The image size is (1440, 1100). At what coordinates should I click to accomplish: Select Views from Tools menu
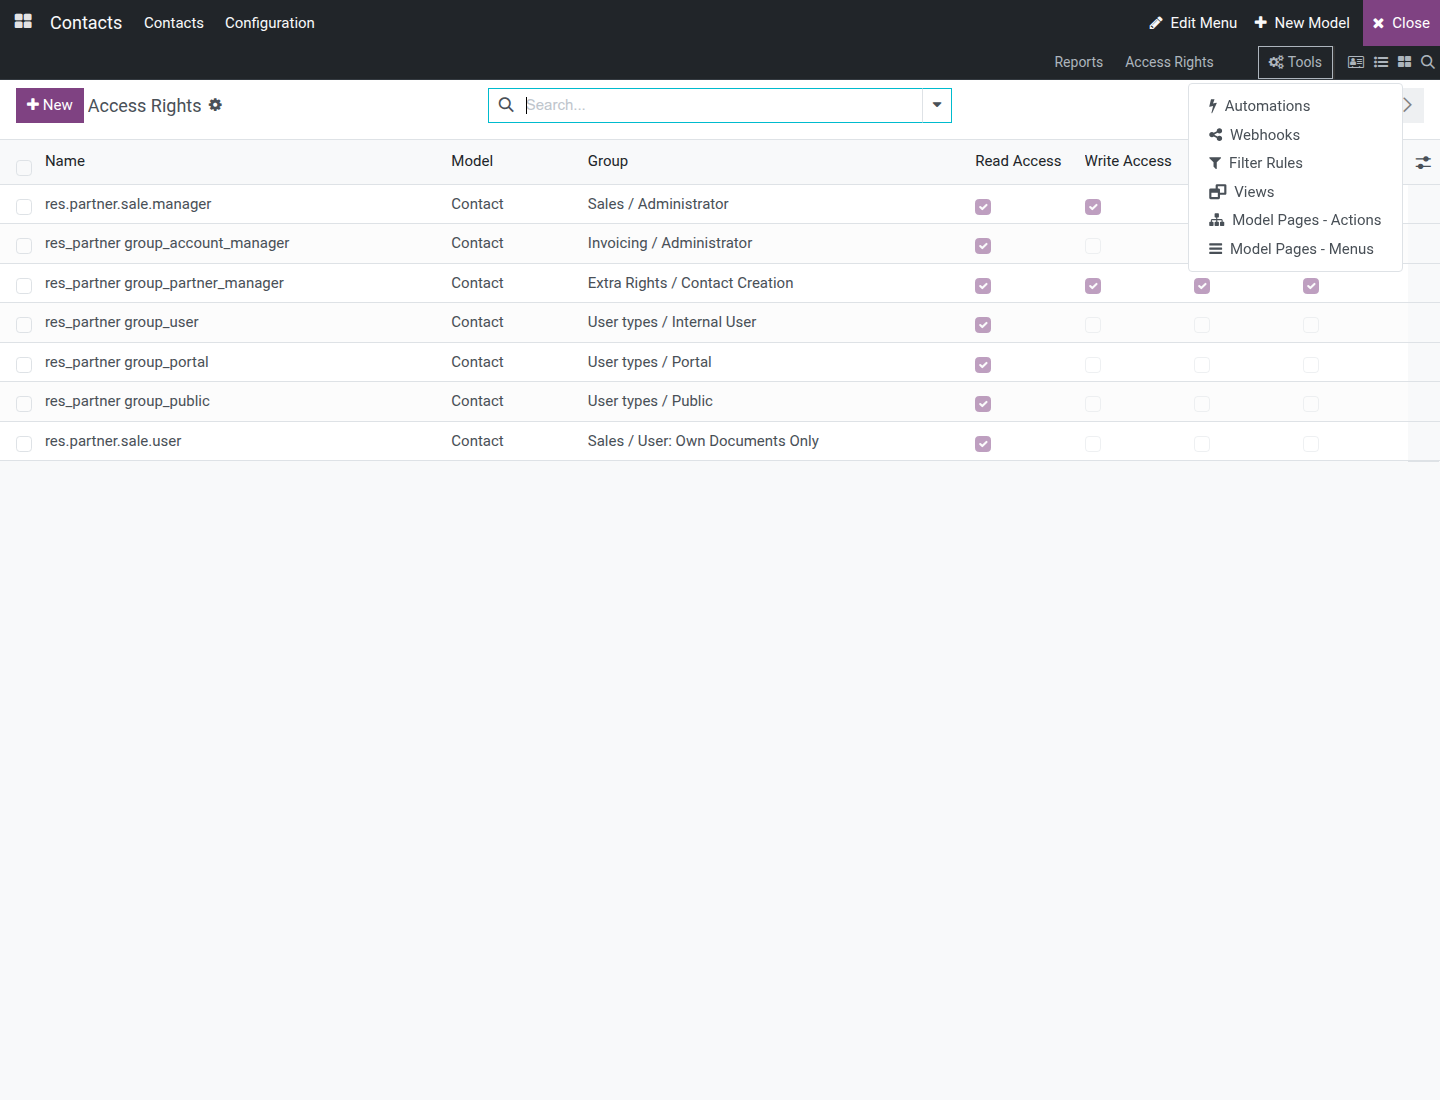click(1295, 192)
